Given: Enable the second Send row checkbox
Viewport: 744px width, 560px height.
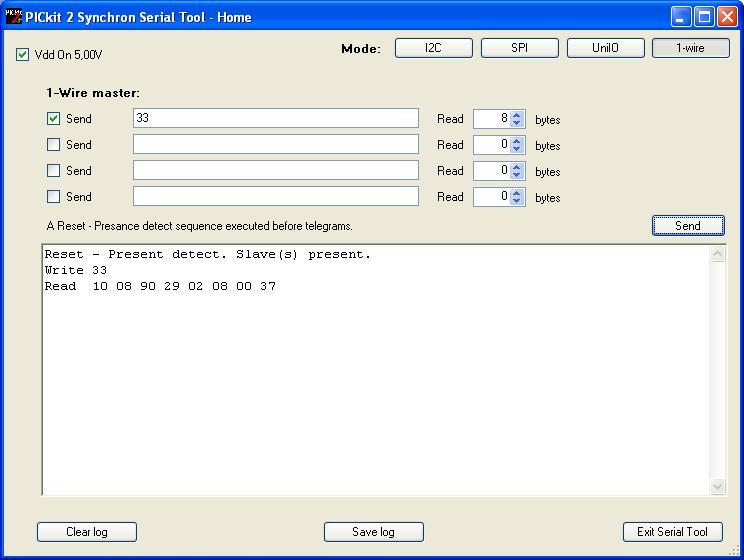Looking at the screenshot, I should coord(54,145).
